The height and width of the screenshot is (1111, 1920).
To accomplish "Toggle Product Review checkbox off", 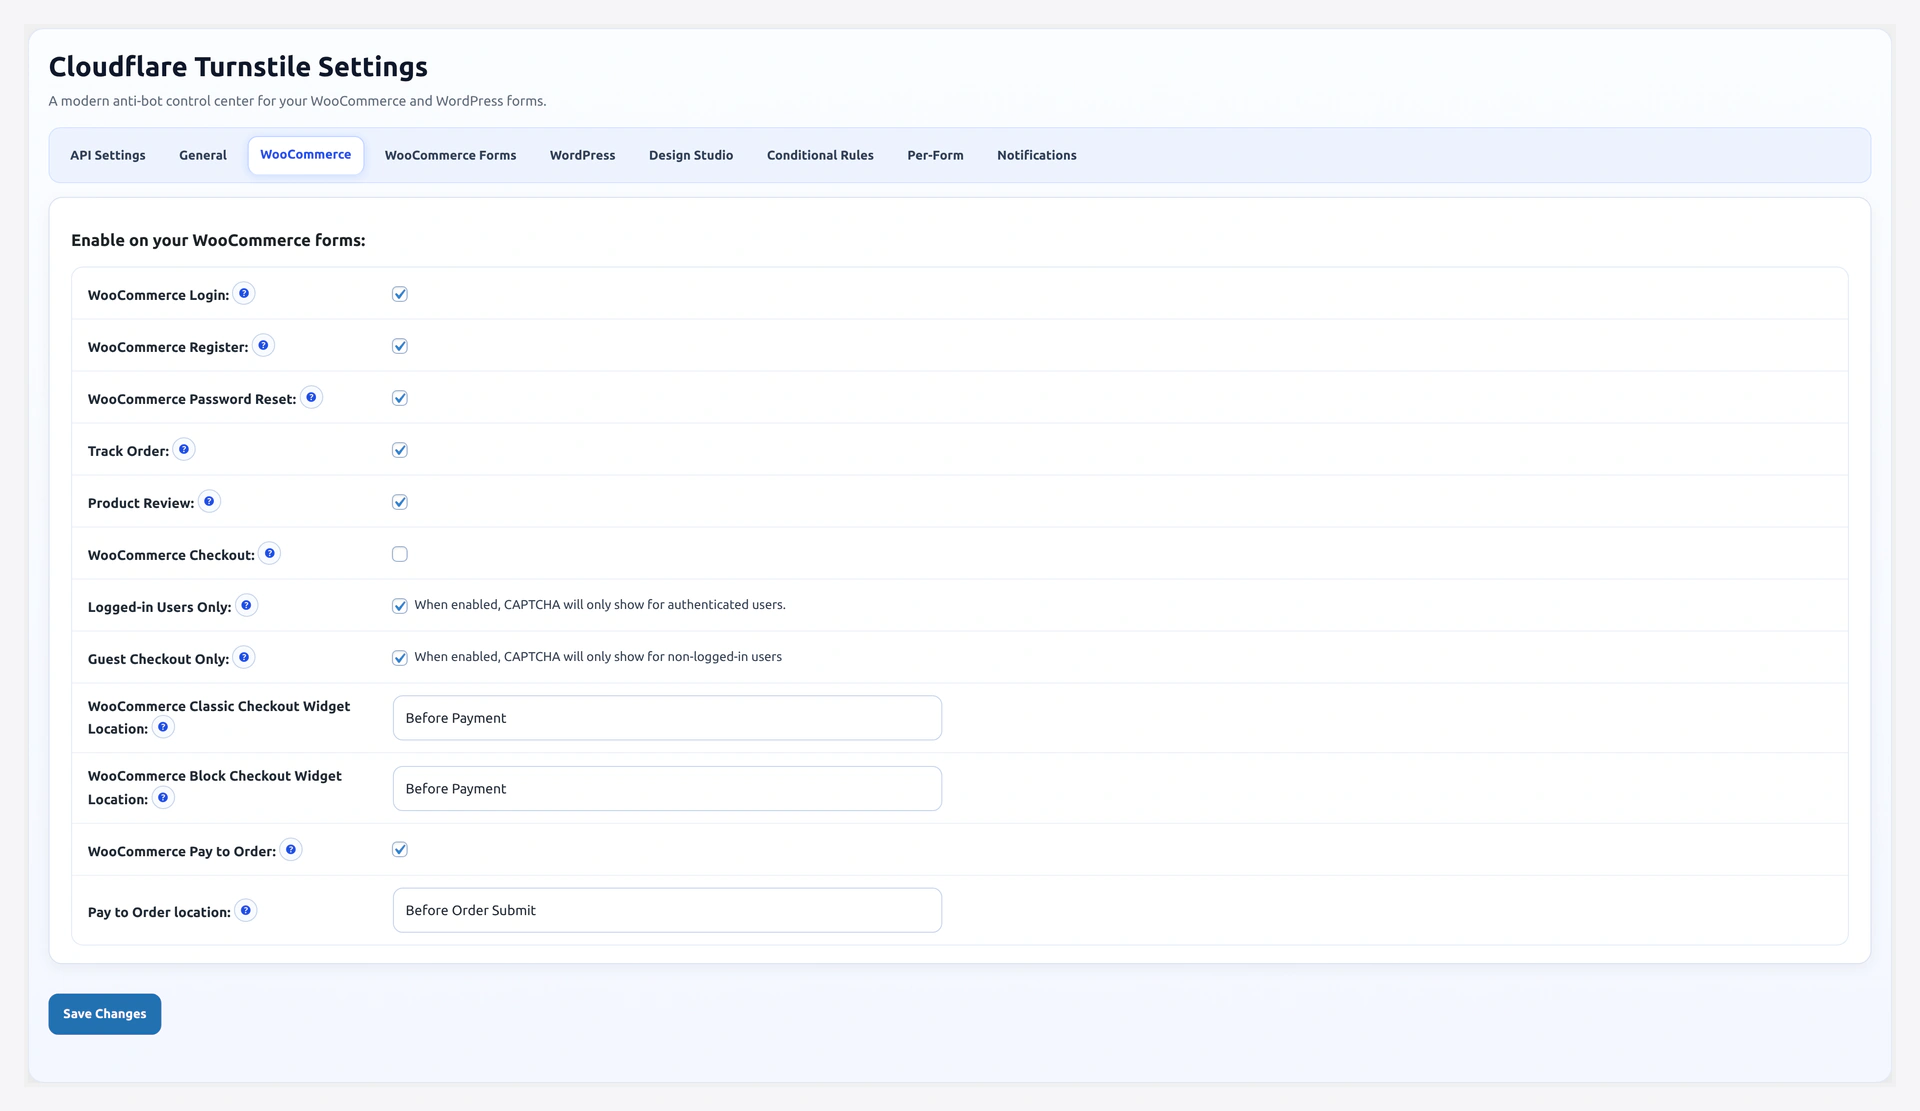I will click(400, 502).
